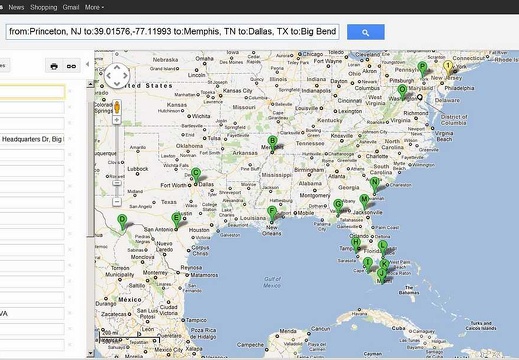Click map marker O near Washington
Screen dimensions: 519x360
[x=402, y=93]
